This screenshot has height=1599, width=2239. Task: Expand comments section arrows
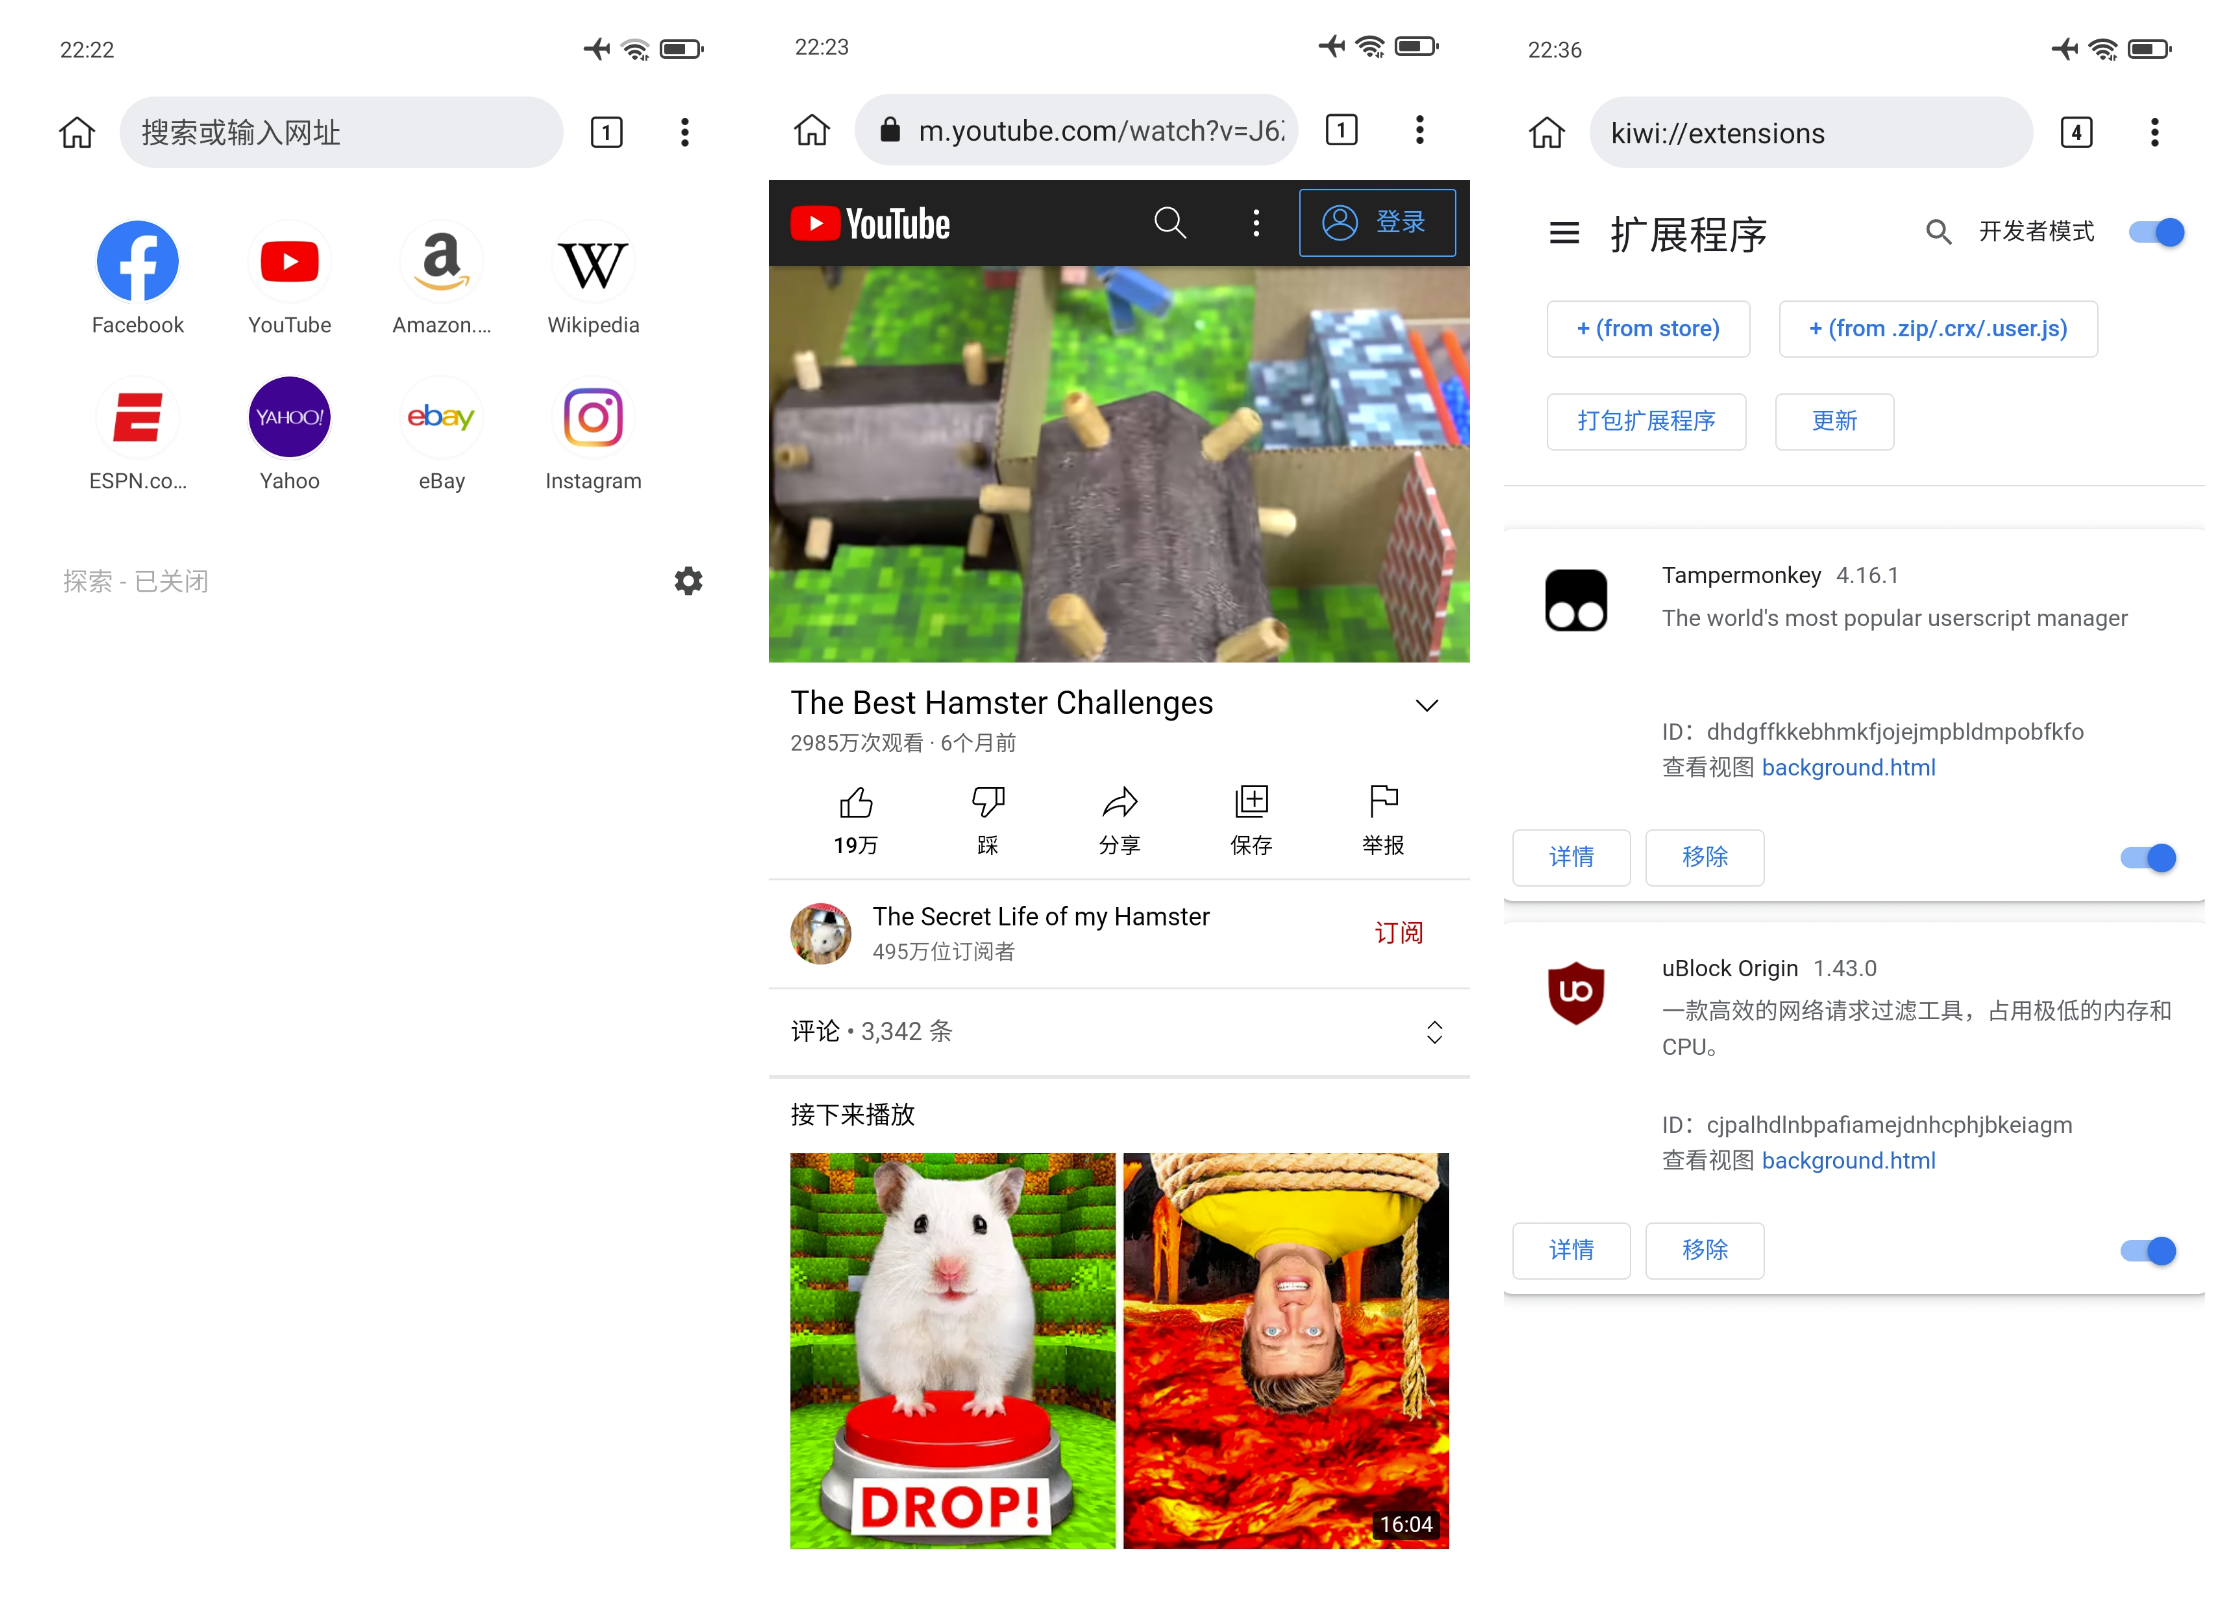coord(1434,1032)
